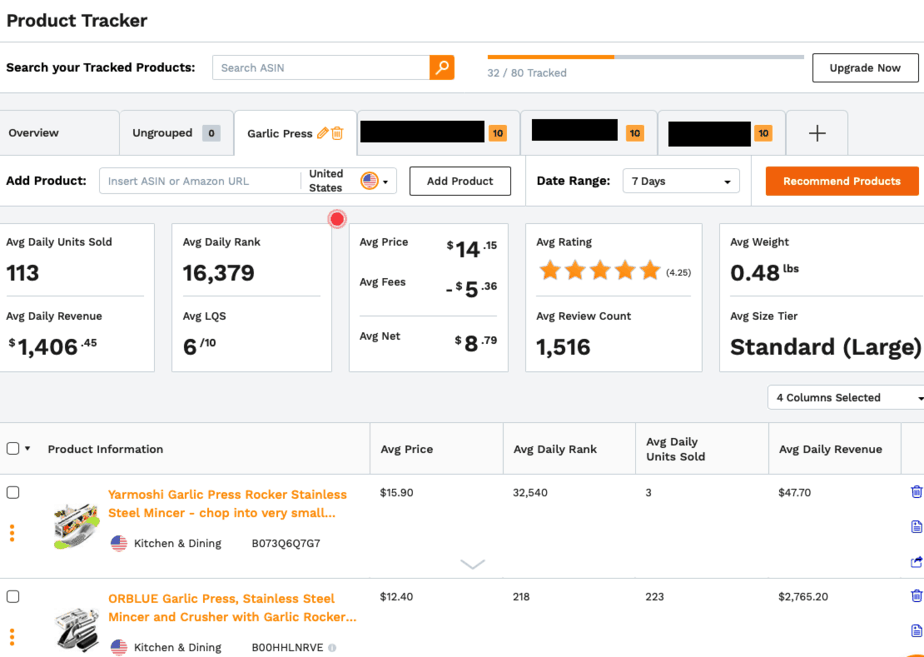Click the five-star average rating display
924x657 pixels.
point(600,271)
